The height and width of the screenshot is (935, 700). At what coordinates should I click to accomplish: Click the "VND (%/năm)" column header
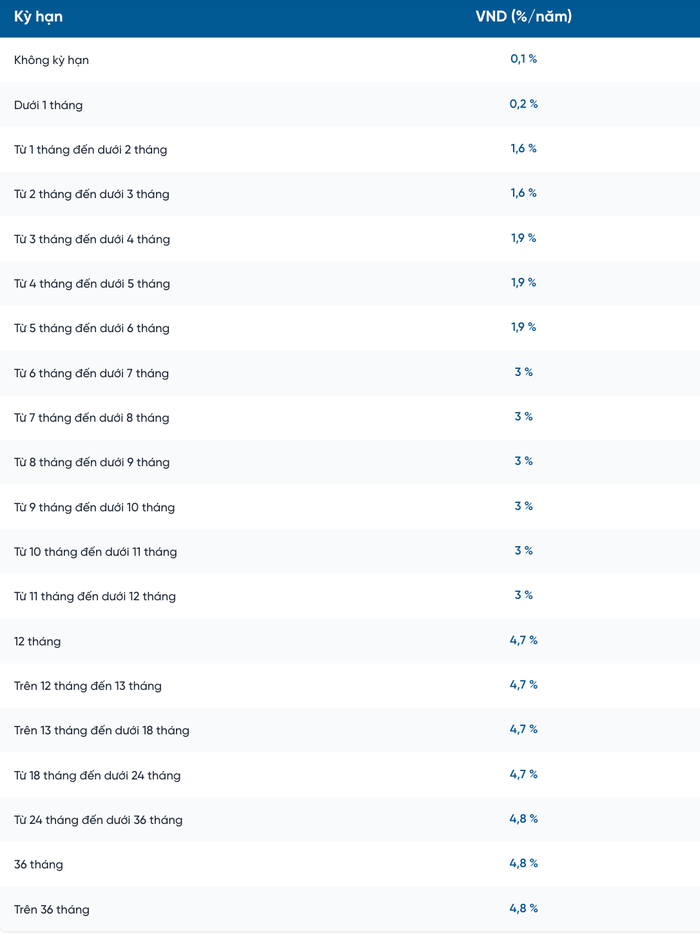coord(523,17)
